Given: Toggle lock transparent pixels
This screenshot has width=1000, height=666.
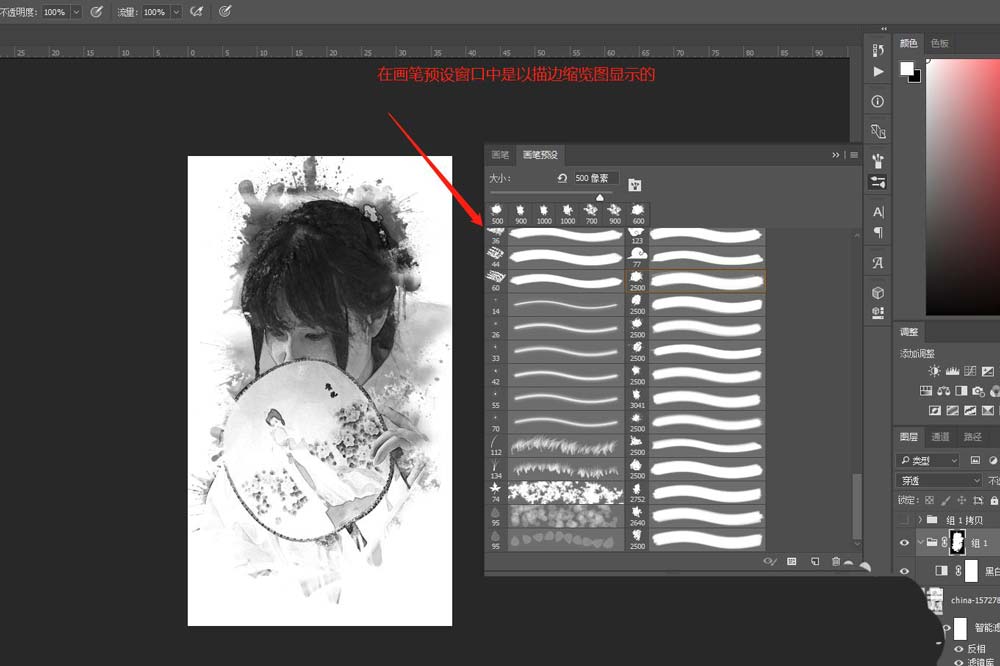Looking at the screenshot, I should (x=930, y=500).
